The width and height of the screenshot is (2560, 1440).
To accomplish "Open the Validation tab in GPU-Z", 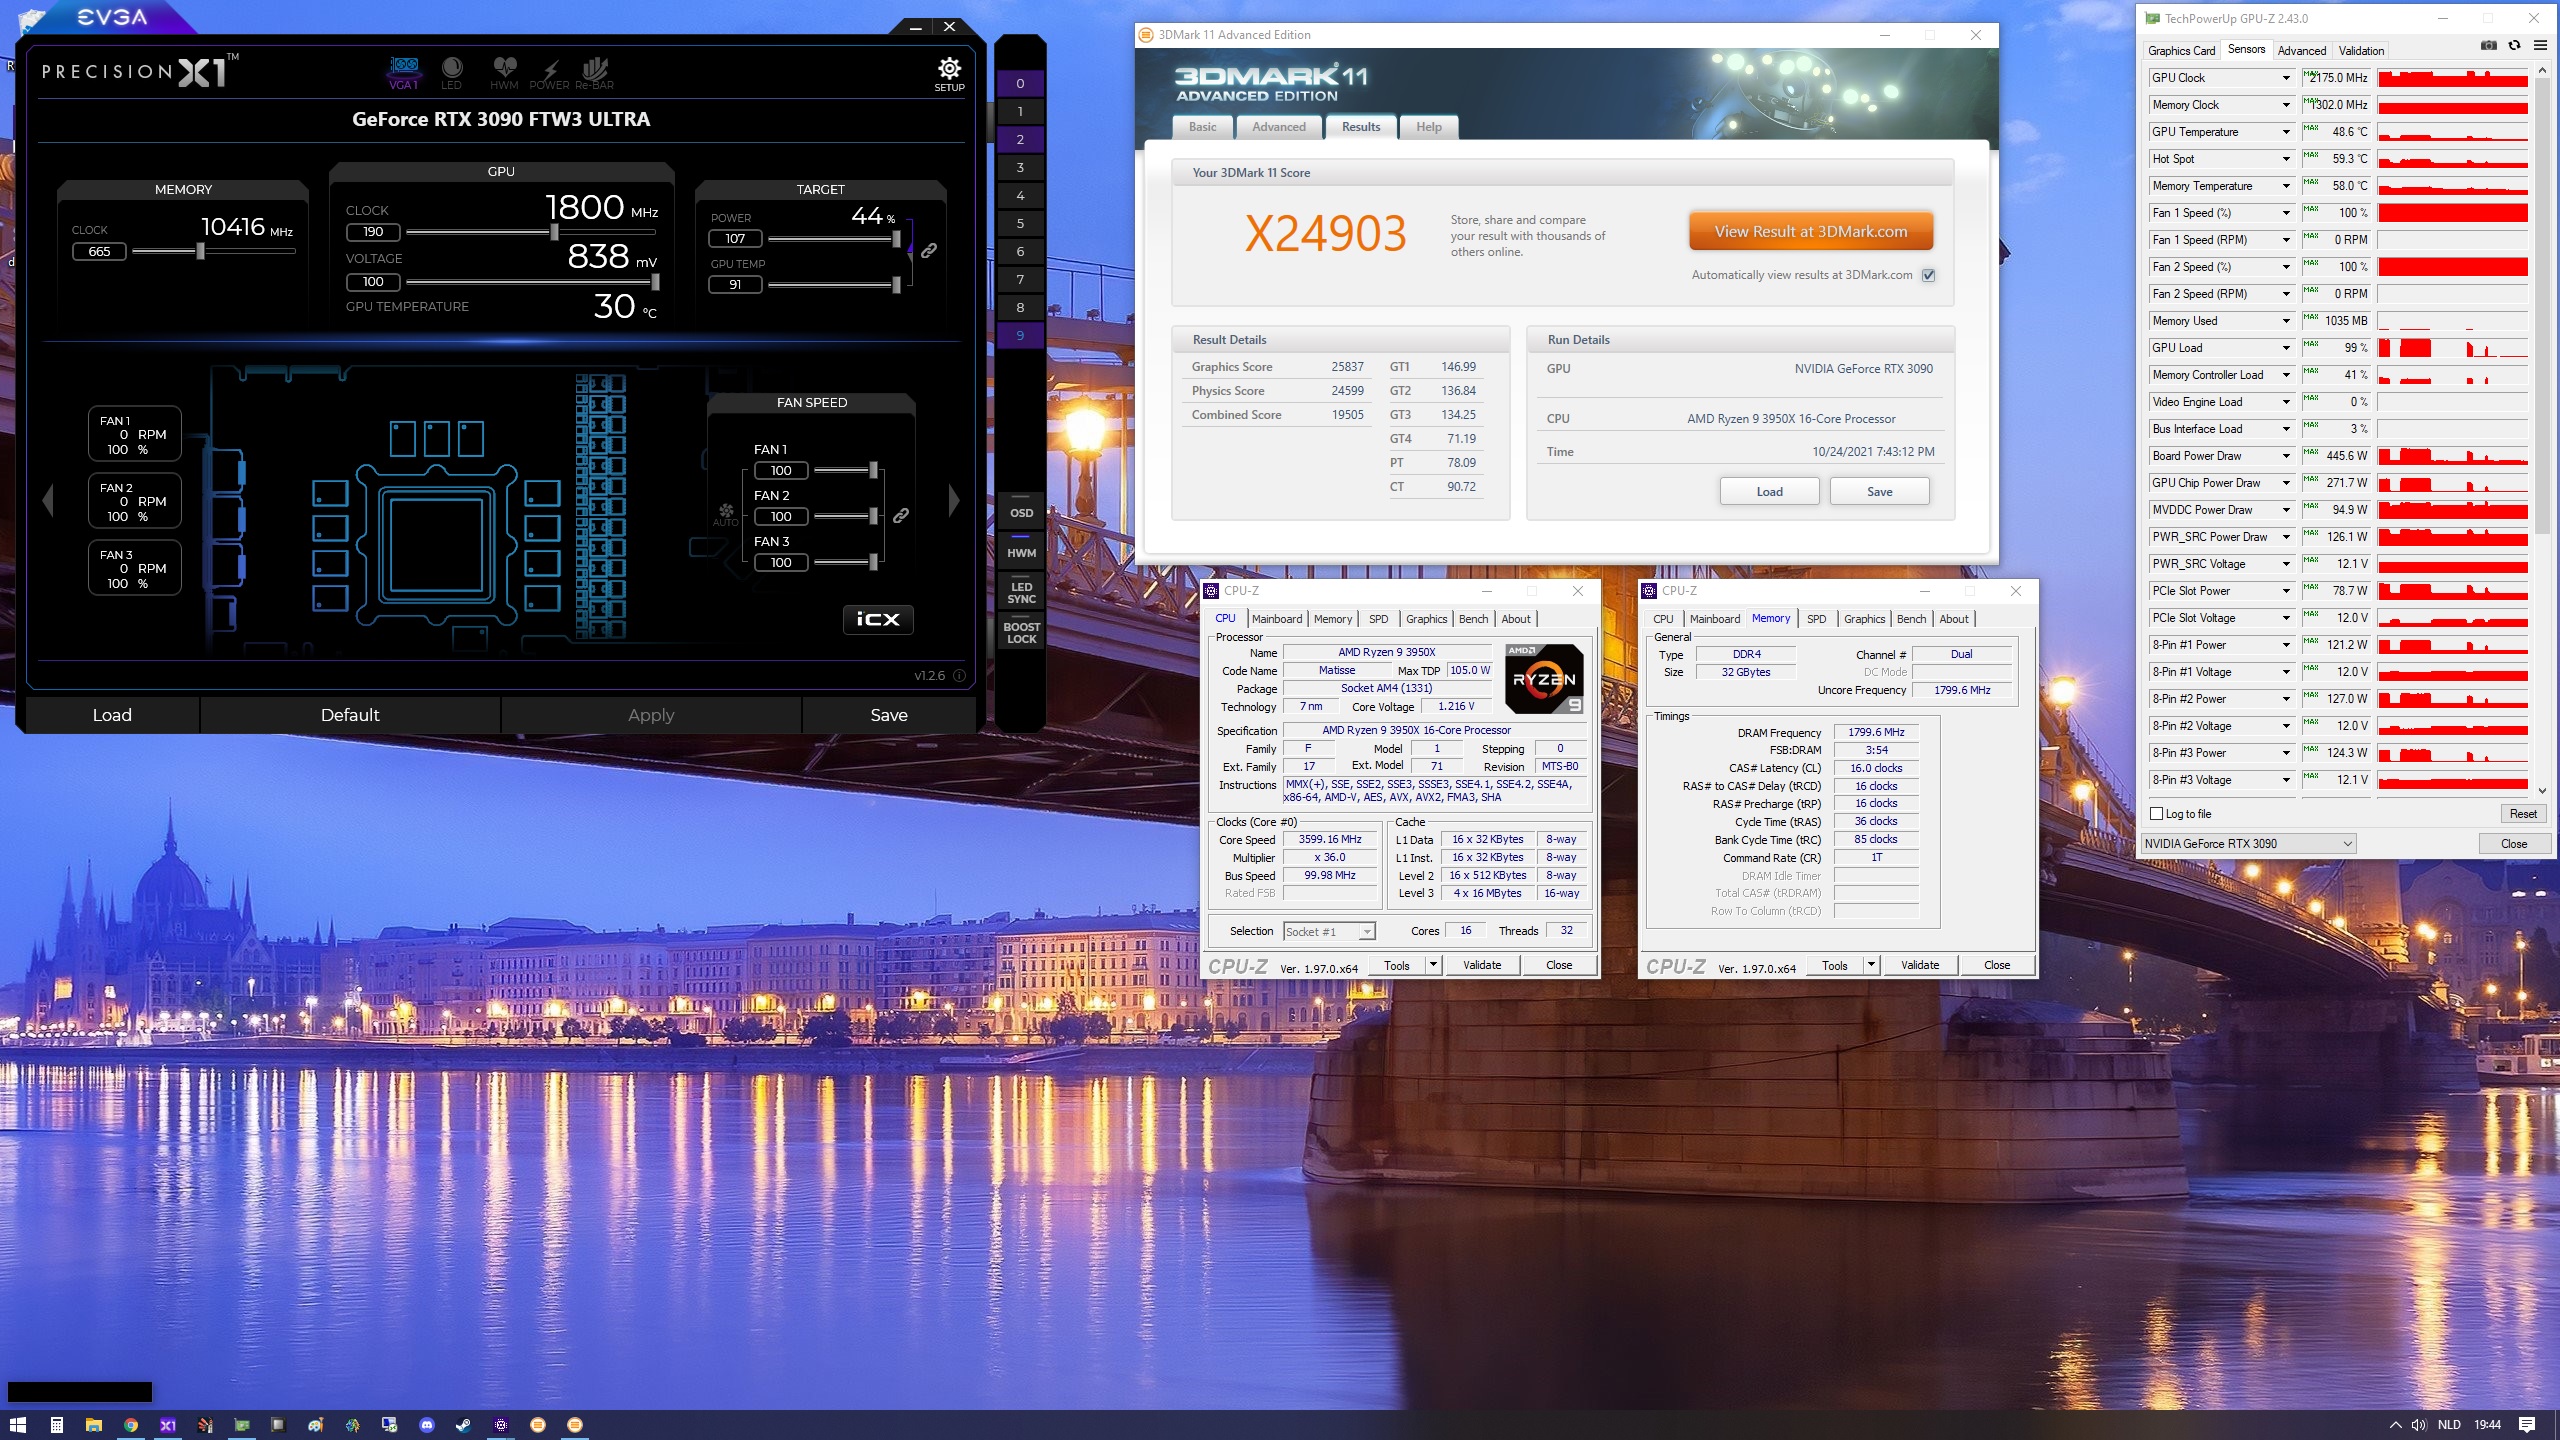I will click(2361, 51).
